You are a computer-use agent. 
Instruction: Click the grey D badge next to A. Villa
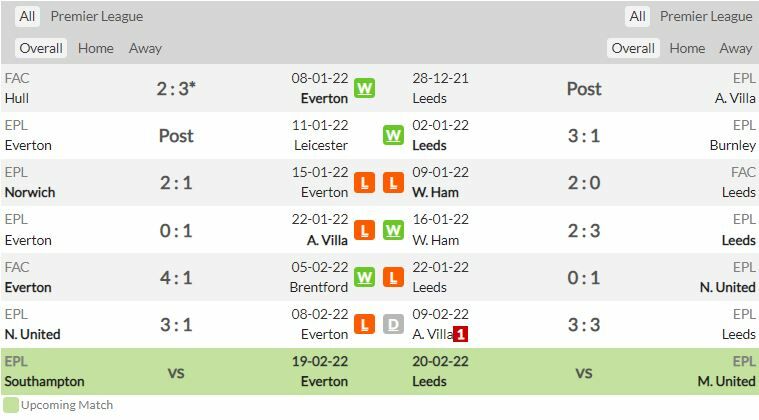(x=393, y=324)
